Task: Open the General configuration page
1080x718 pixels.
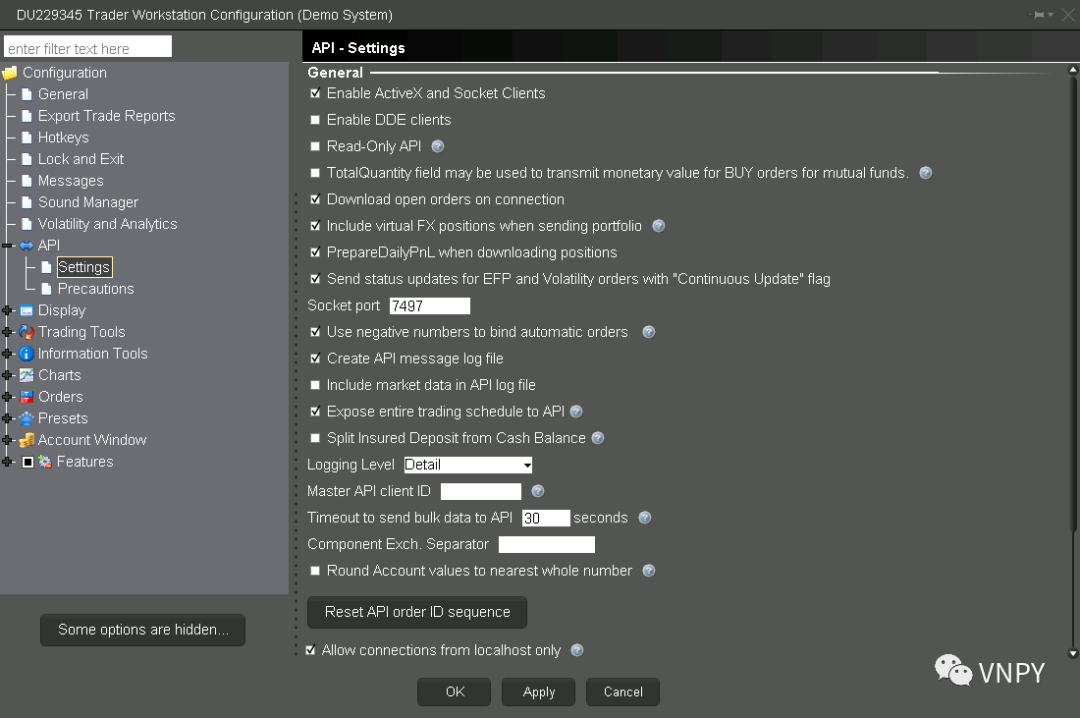Action: (x=63, y=94)
